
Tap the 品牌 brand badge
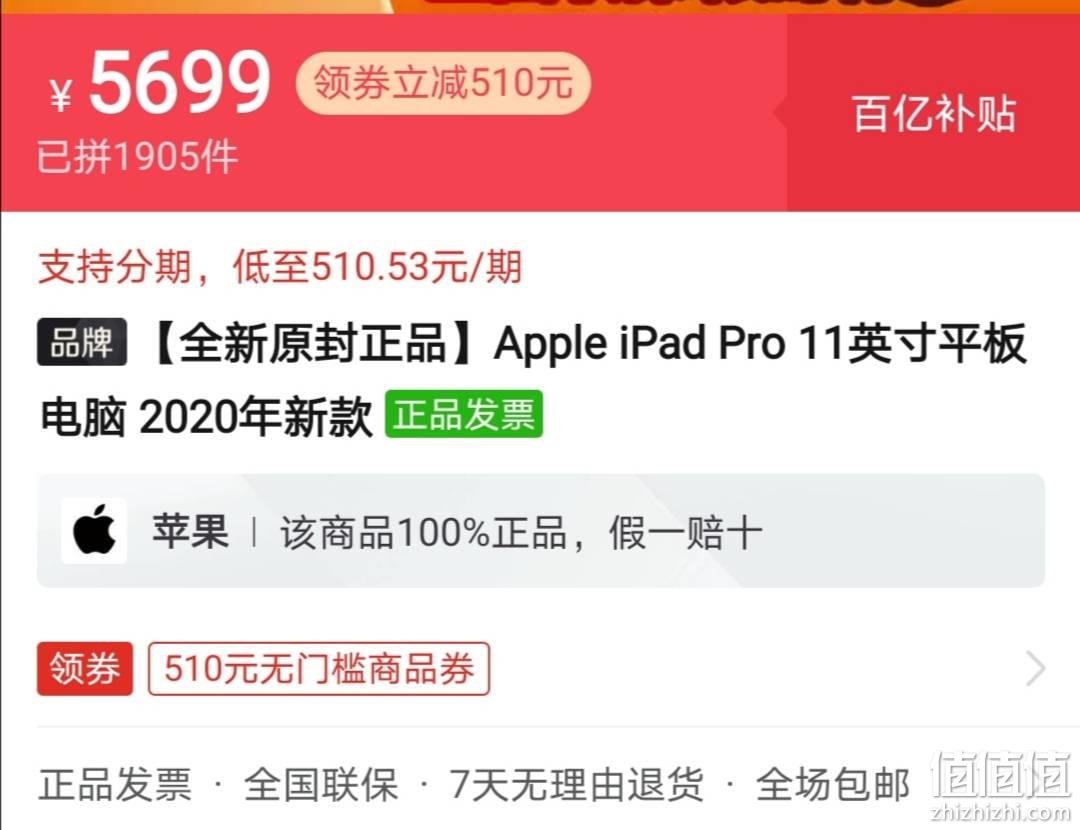[x=82, y=342]
